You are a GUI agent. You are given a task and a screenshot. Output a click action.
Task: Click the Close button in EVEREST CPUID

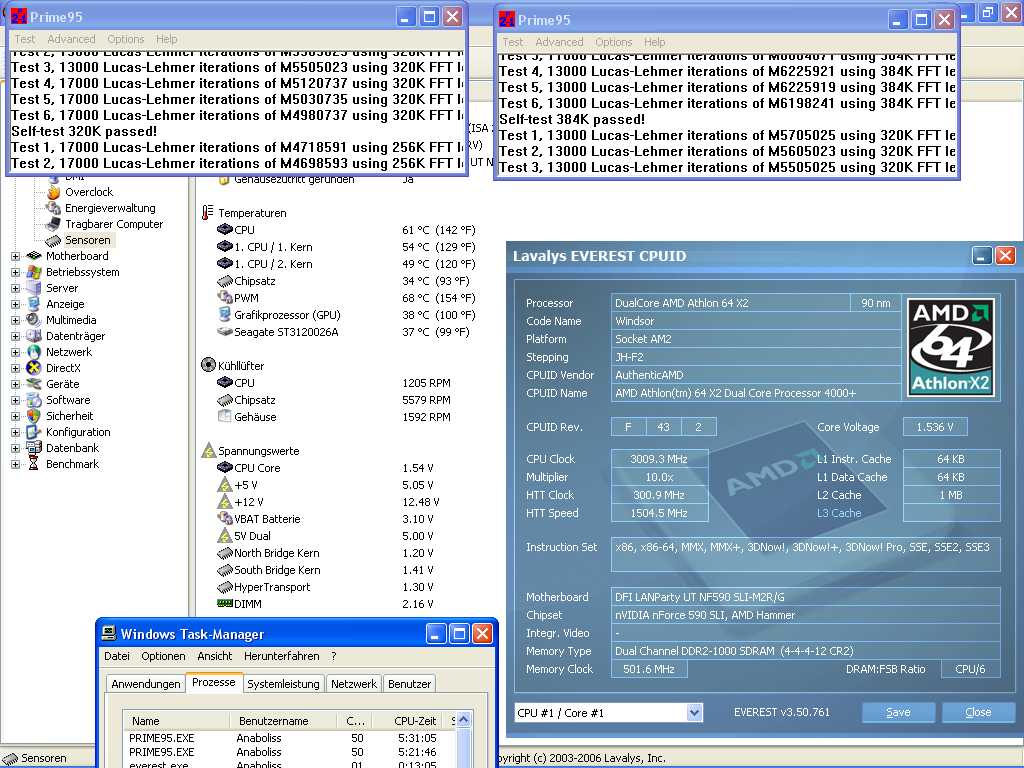coord(978,712)
